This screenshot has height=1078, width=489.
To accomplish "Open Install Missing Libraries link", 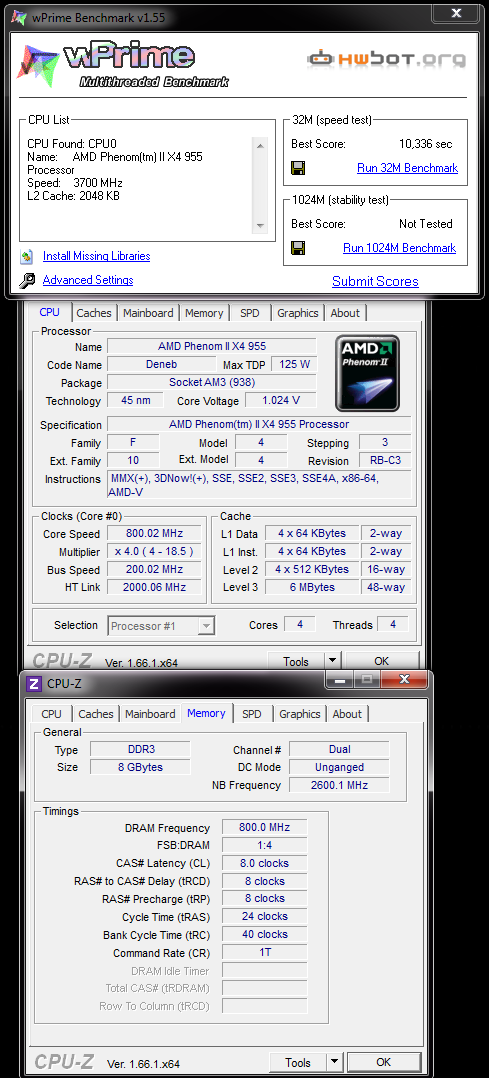I will 96,256.
